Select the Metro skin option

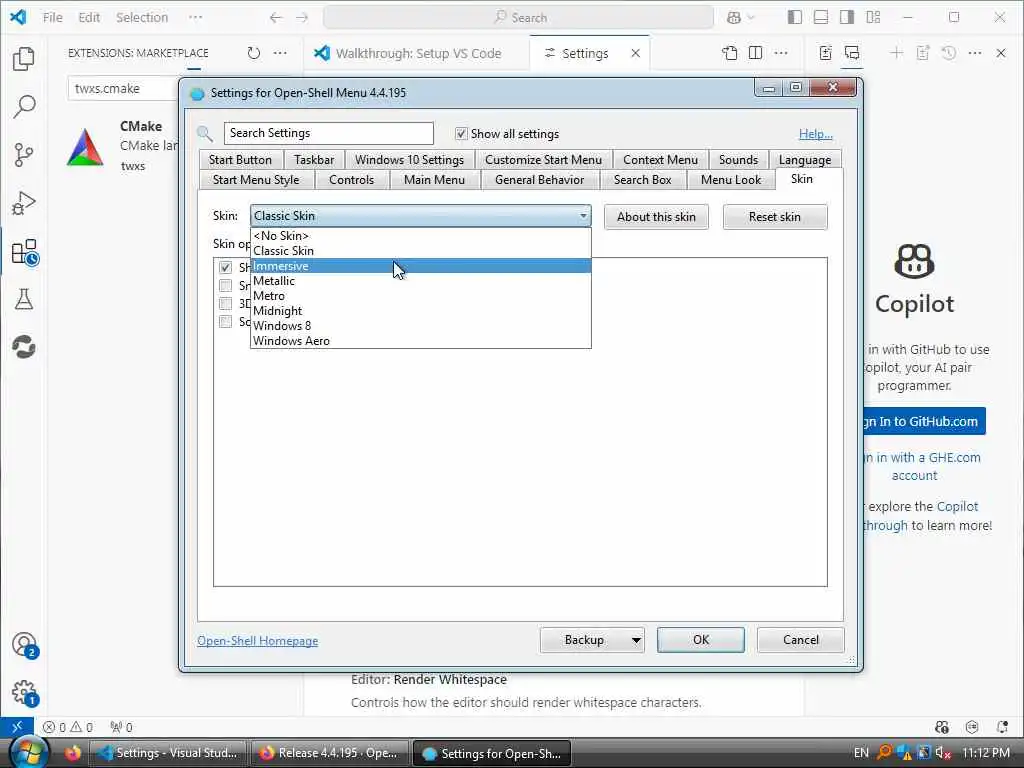click(x=421, y=296)
